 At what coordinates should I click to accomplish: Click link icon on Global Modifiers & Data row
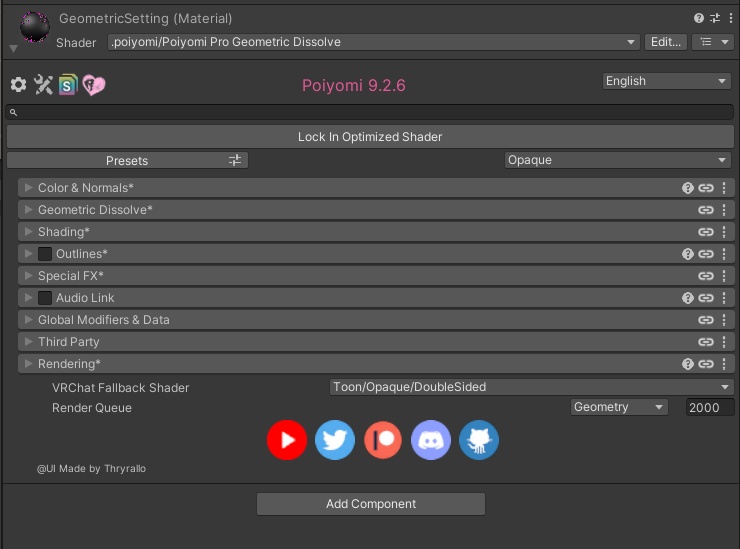[x=706, y=320]
